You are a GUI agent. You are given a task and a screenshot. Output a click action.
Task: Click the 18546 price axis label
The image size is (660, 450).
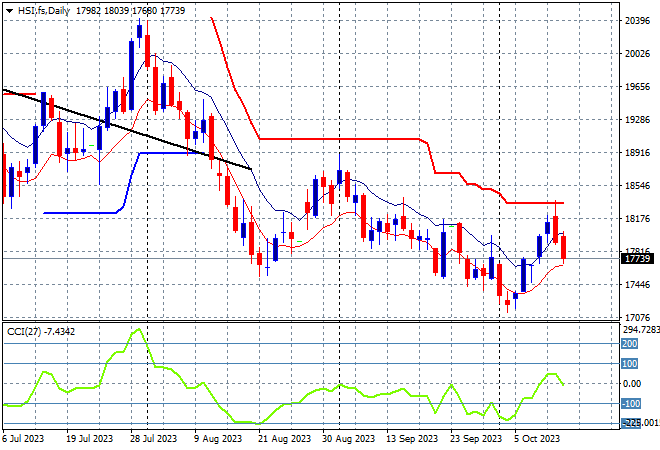click(x=638, y=186)
